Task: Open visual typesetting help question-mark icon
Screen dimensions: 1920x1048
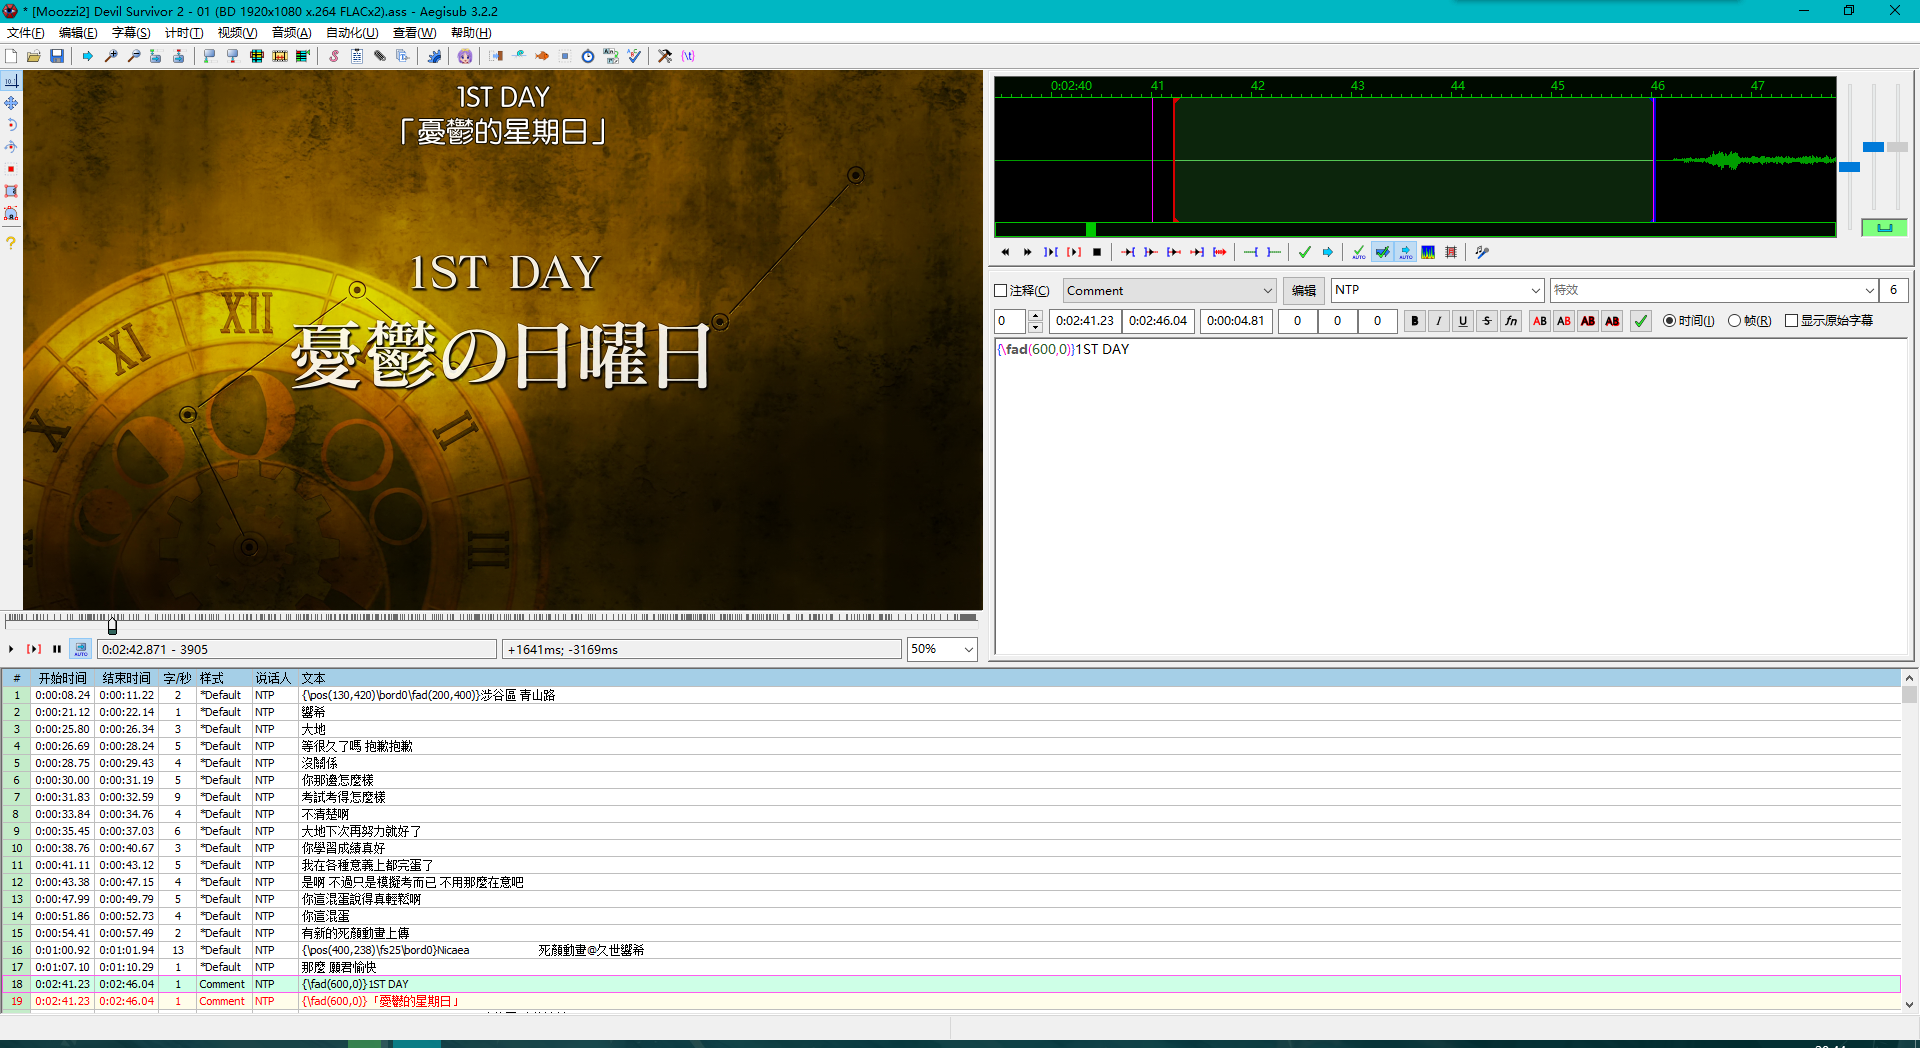Action: (11, 243)
